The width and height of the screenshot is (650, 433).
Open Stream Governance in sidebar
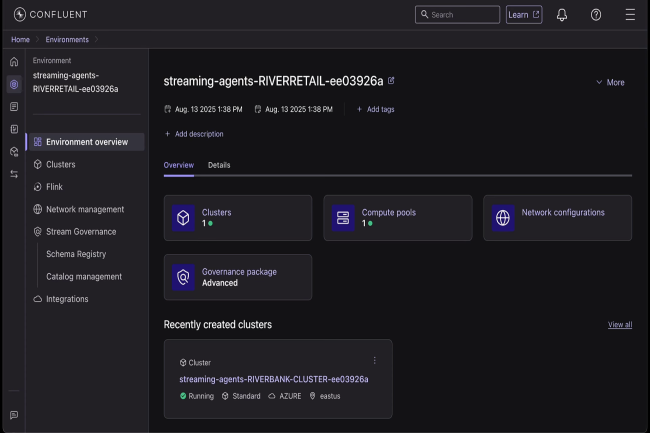click(x=81, y=232)
